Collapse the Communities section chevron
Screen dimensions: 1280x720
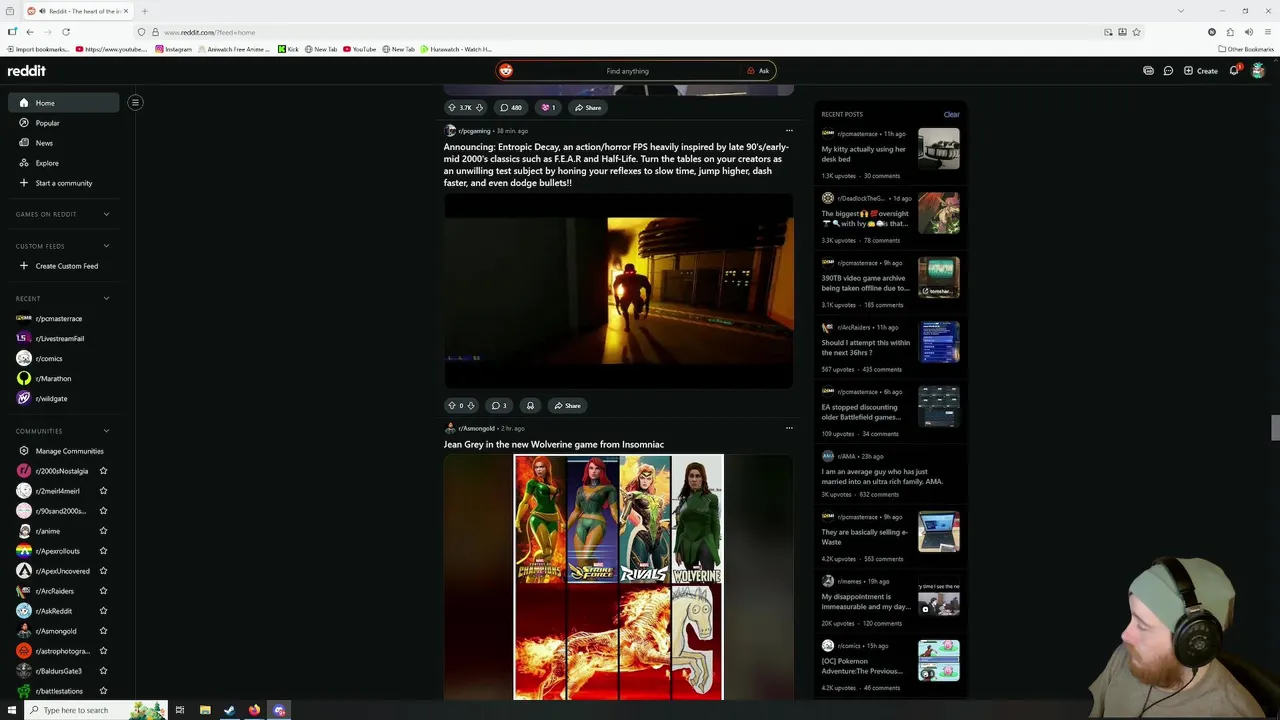pos(106,431)
